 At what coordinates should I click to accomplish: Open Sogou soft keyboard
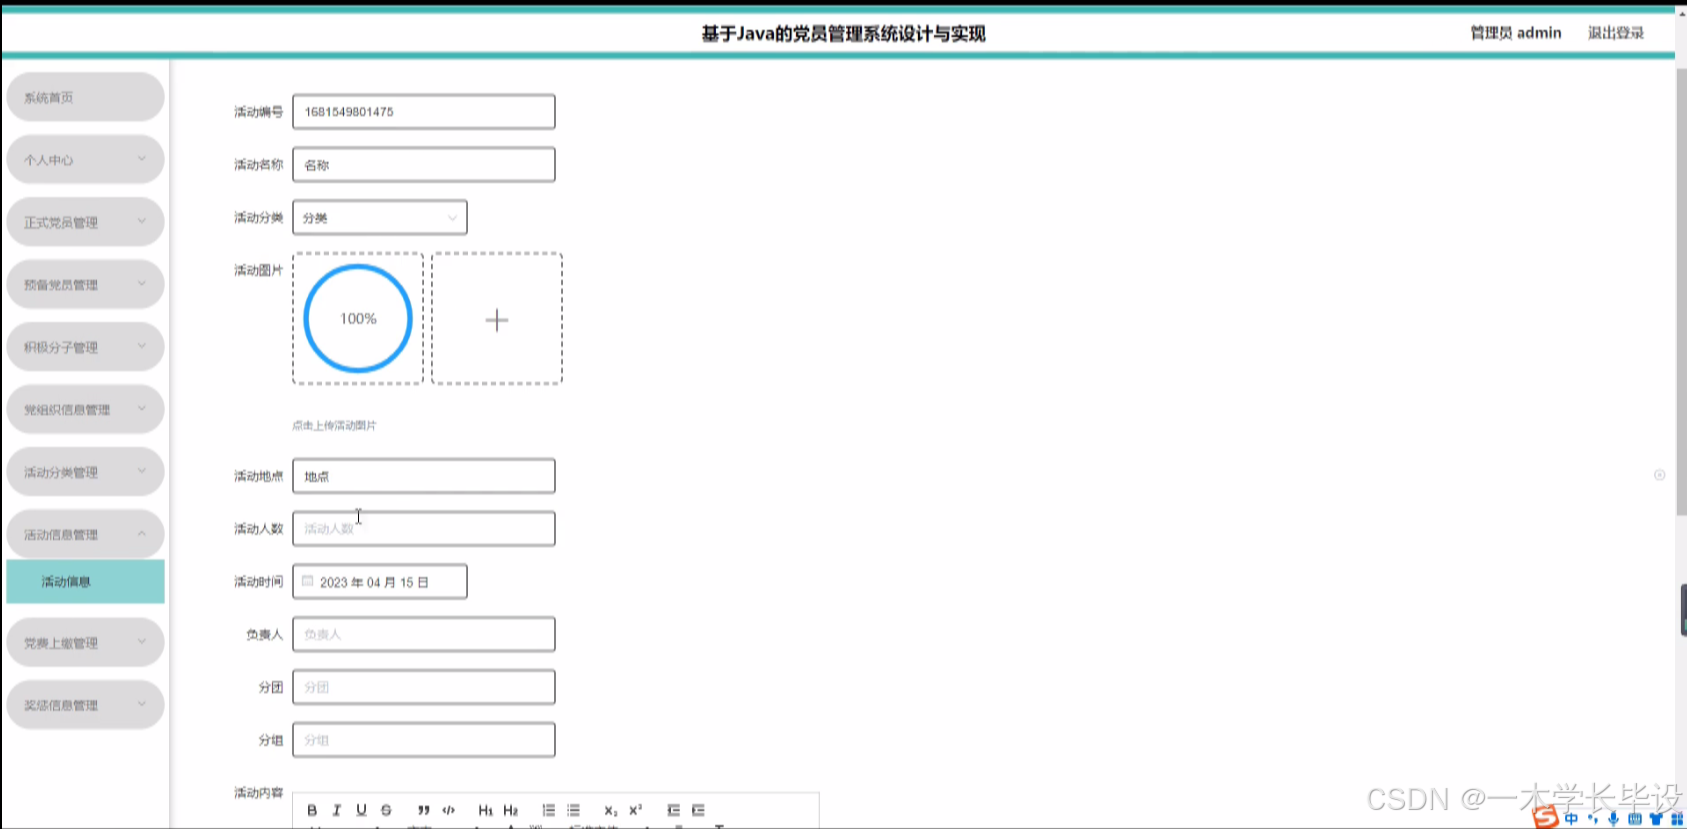click(1634, 819)
